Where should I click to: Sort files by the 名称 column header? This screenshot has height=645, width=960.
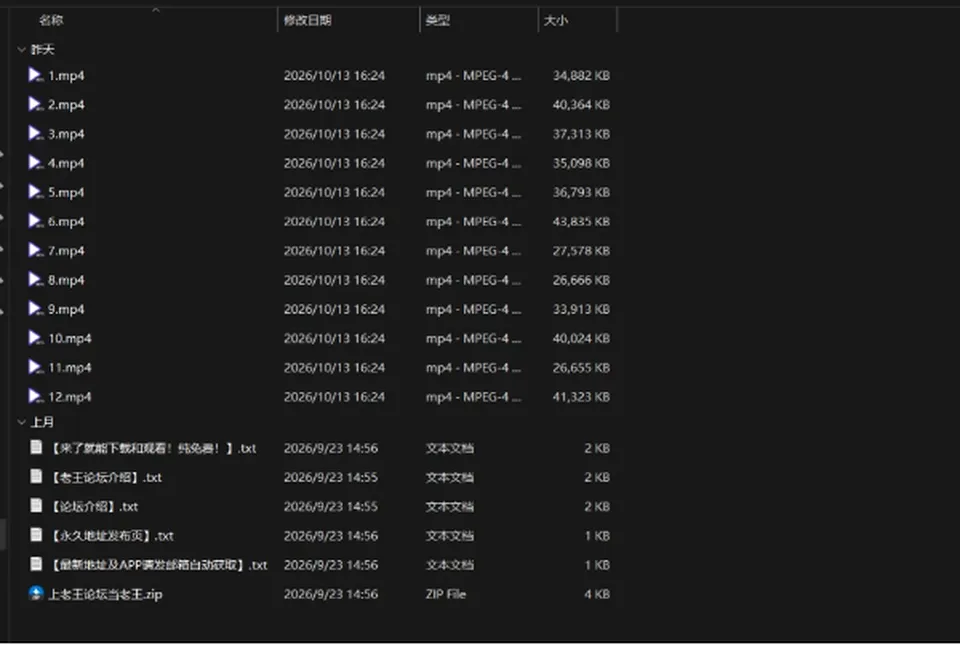point(51,20)
